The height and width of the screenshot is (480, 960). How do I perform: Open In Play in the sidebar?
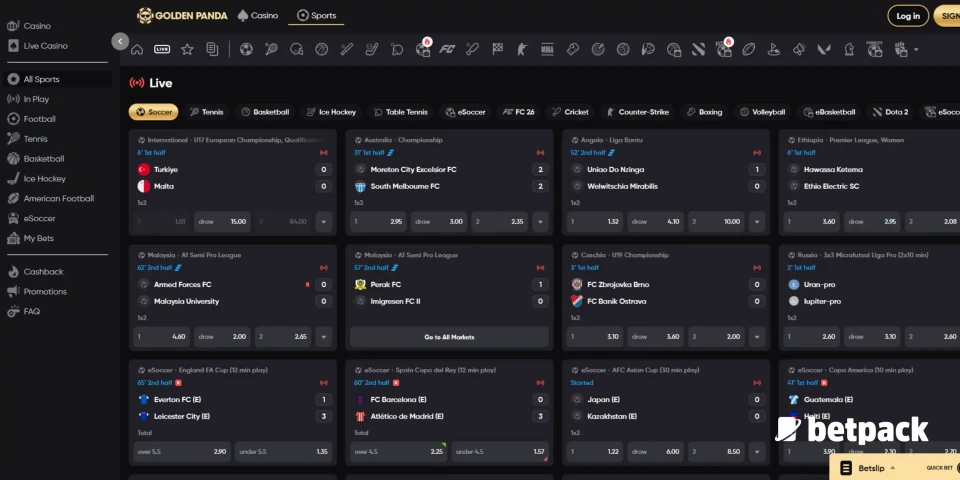(36, 99)
